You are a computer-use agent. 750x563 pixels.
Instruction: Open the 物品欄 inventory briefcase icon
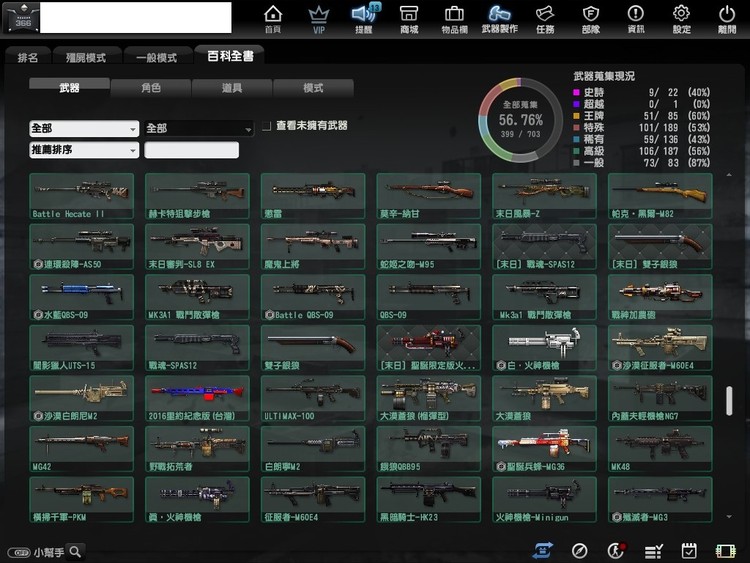454,19
